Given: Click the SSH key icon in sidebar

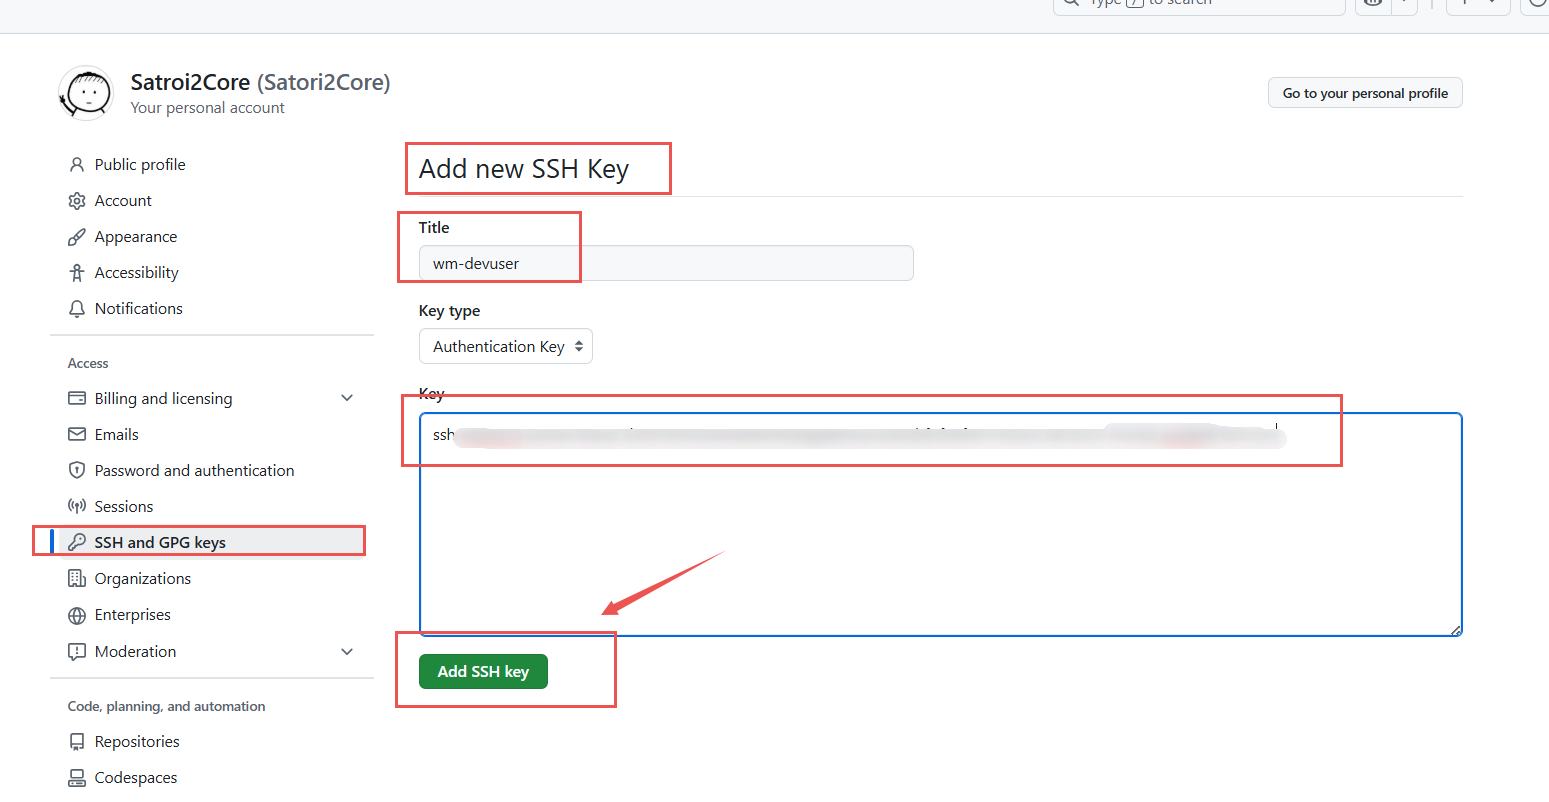Looking at the screenshot, I should click(77, 542).
